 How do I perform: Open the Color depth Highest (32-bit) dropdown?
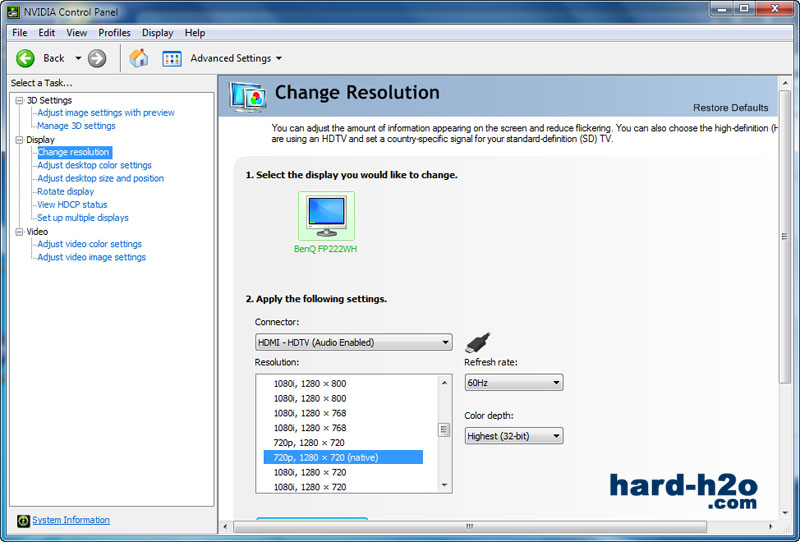coord(514,436)
